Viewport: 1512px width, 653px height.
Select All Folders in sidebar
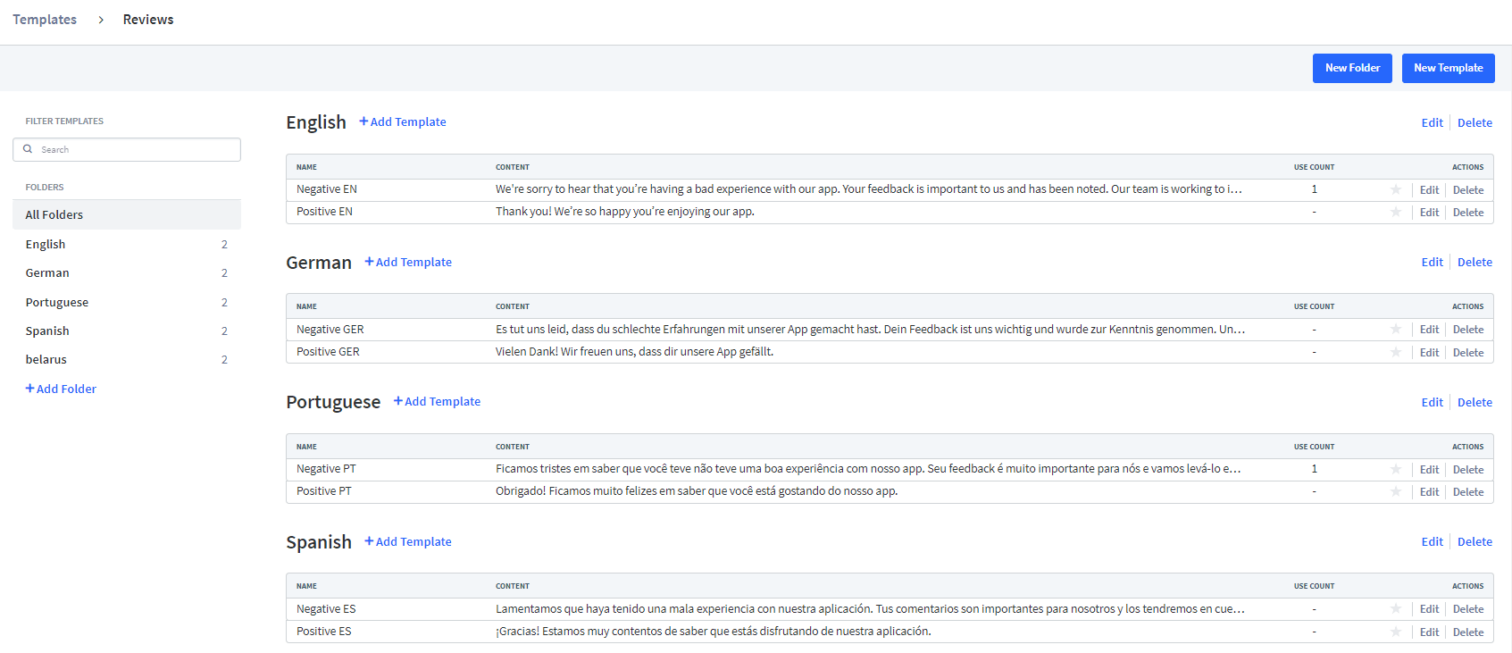(55, 215)
